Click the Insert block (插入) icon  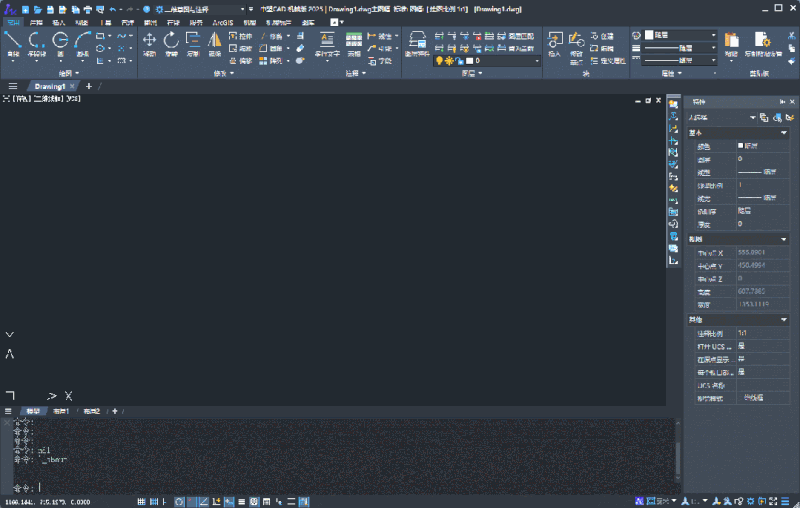tap(555, 43)
